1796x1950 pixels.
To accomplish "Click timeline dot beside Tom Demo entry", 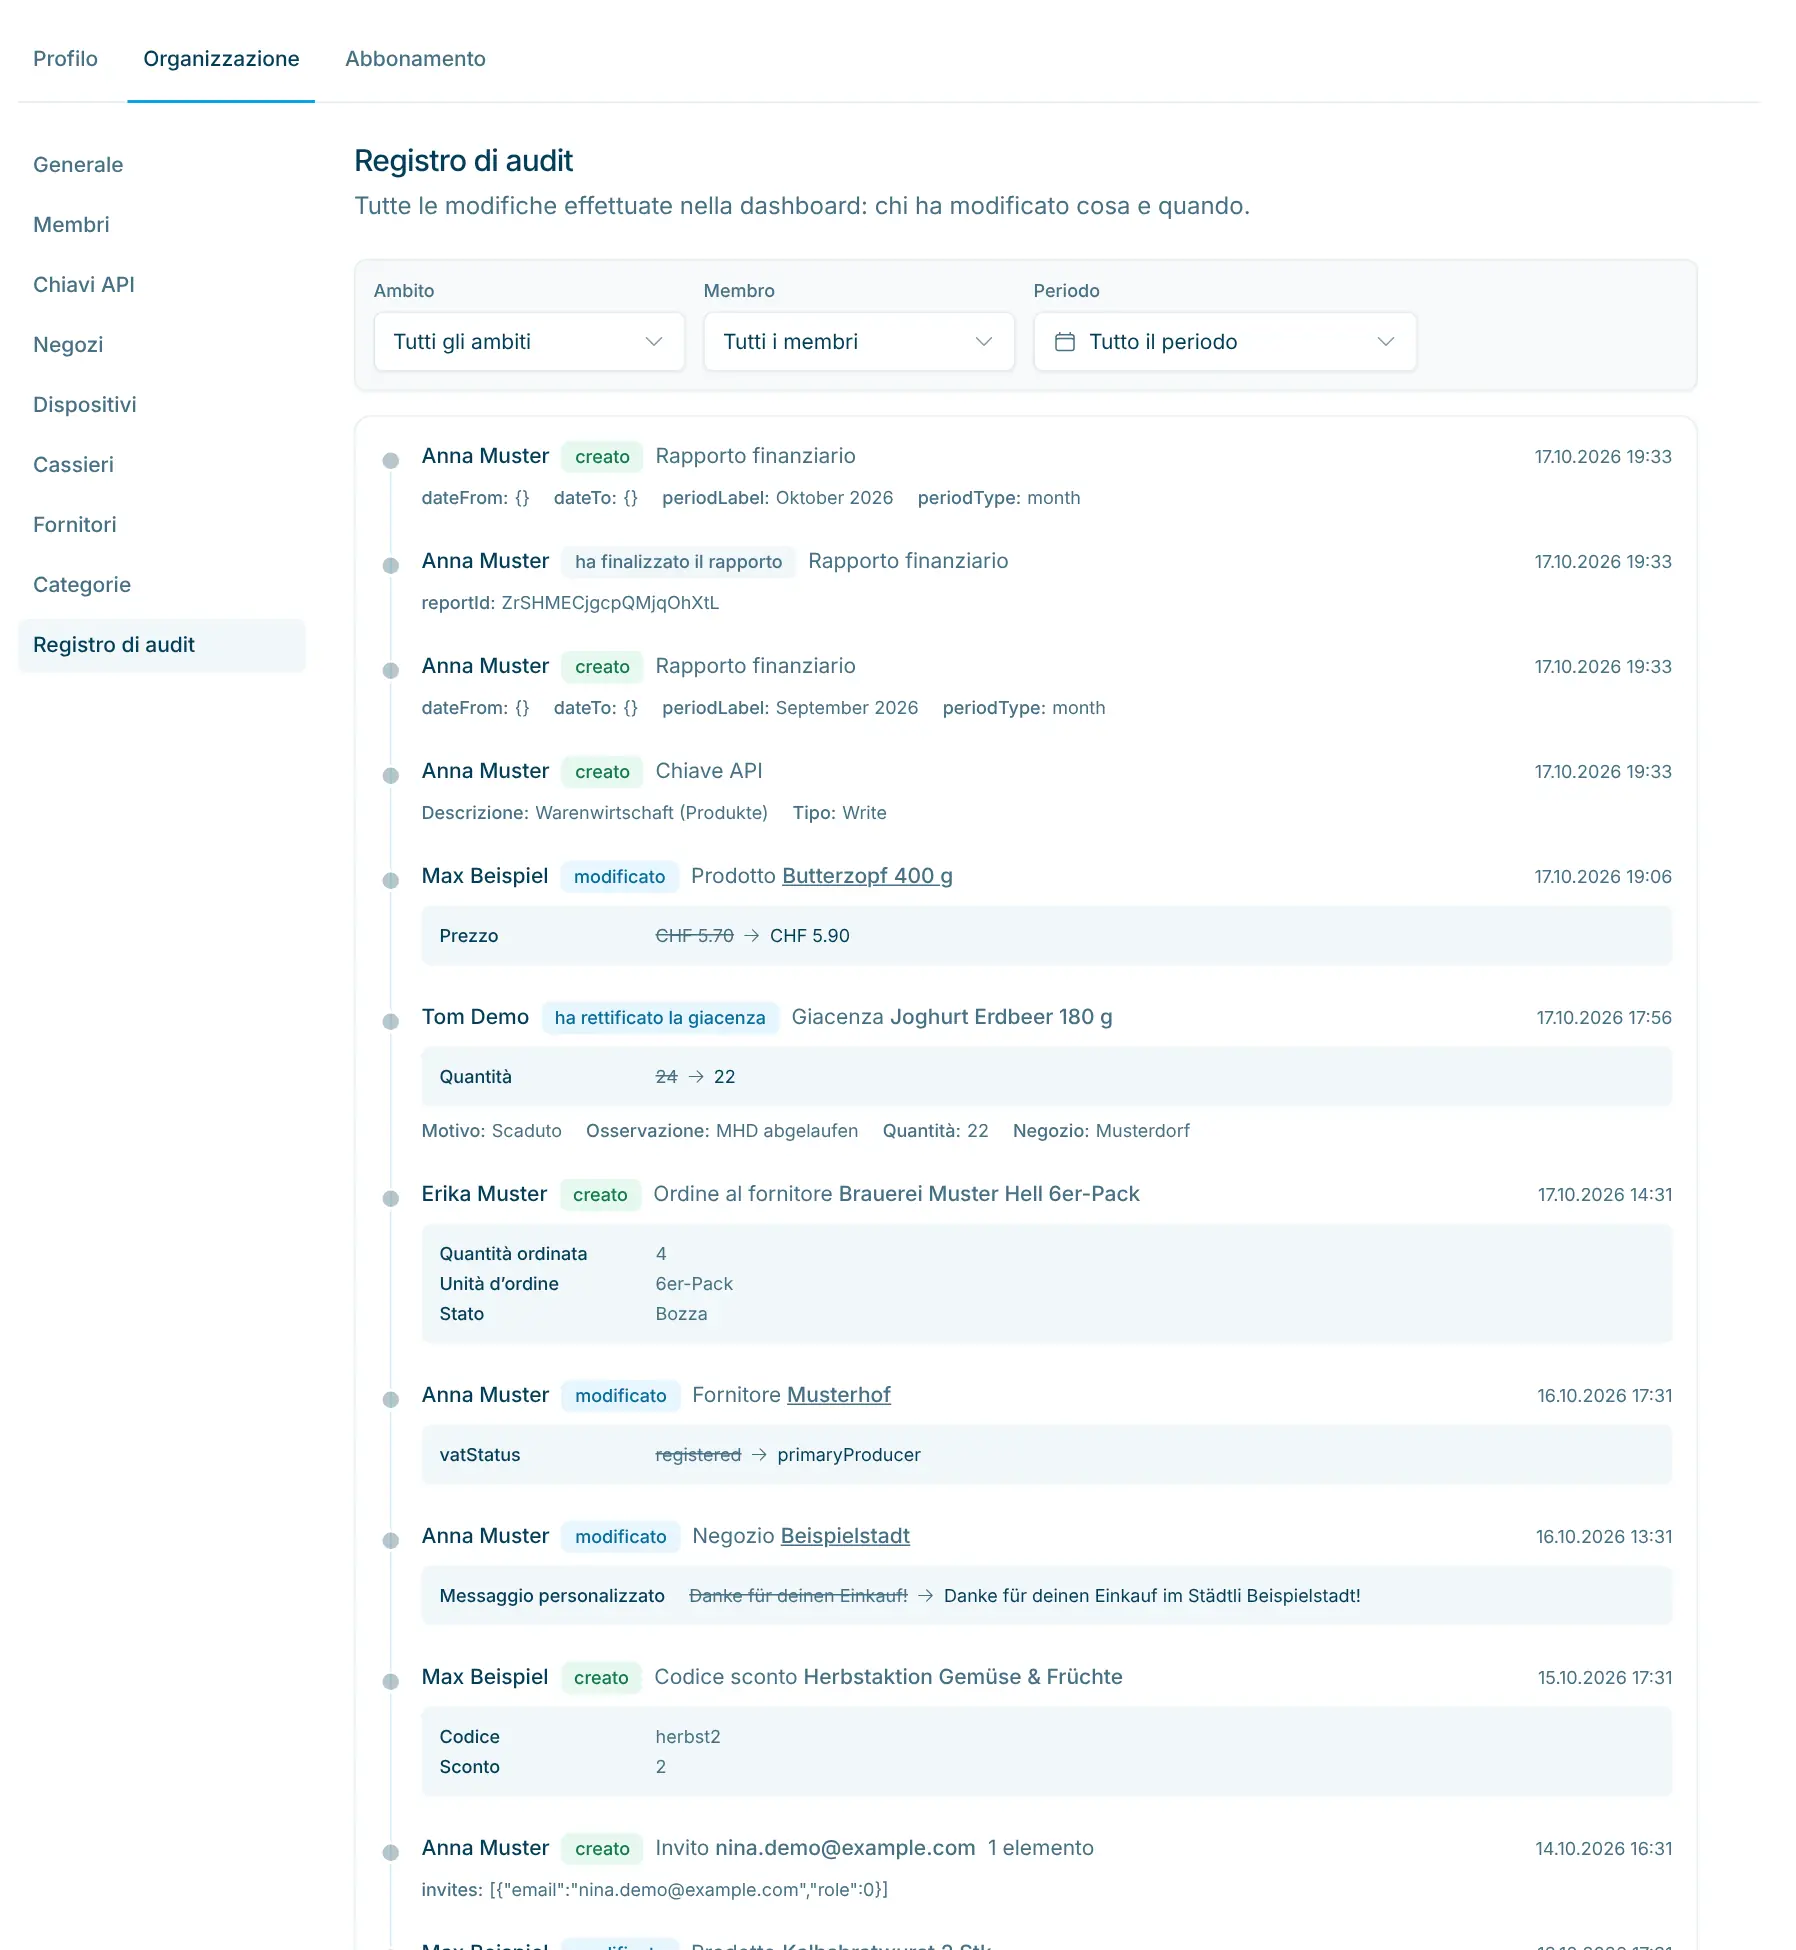I will click(x=391, y=1021).
